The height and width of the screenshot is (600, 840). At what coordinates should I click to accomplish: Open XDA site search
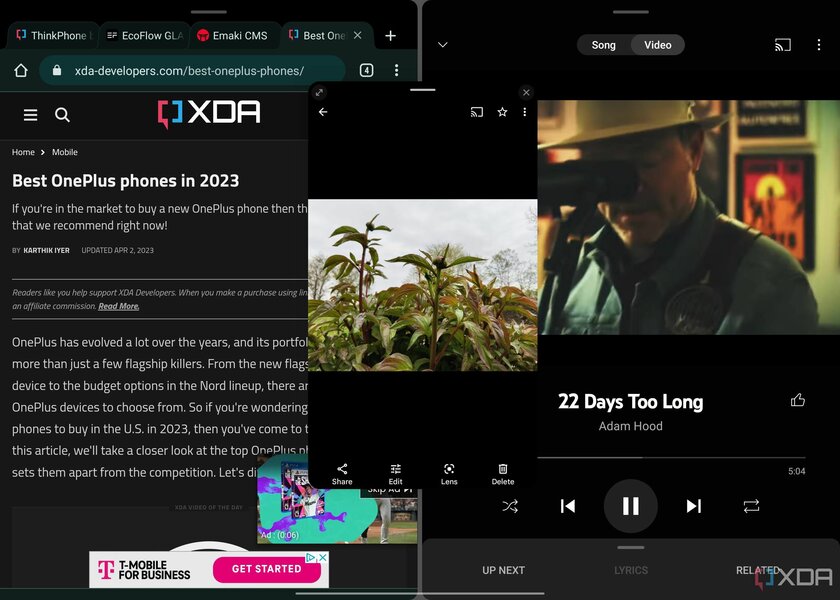click(x=62, y=115)
